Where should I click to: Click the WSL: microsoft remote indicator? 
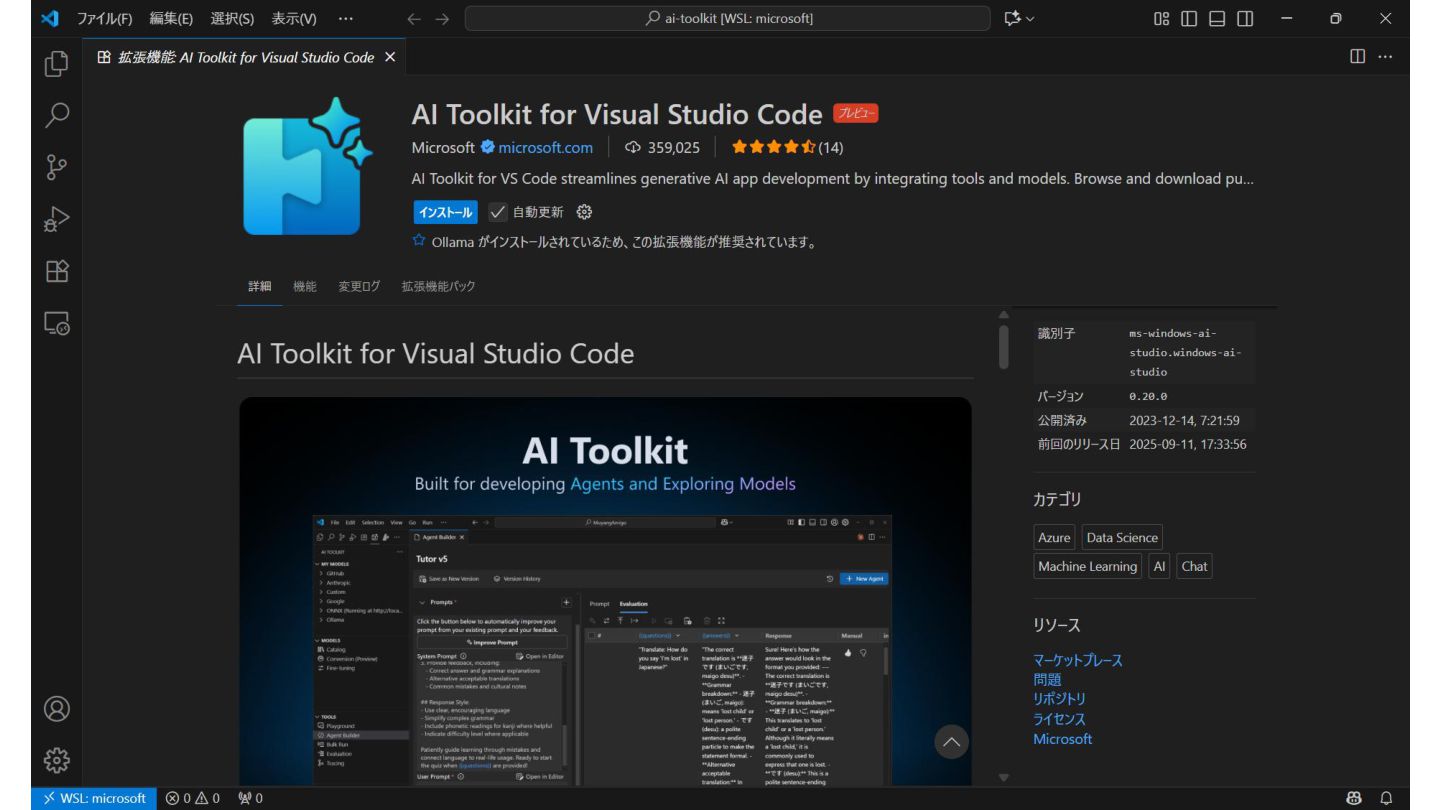pyautogui.click(x=93, y=798)
